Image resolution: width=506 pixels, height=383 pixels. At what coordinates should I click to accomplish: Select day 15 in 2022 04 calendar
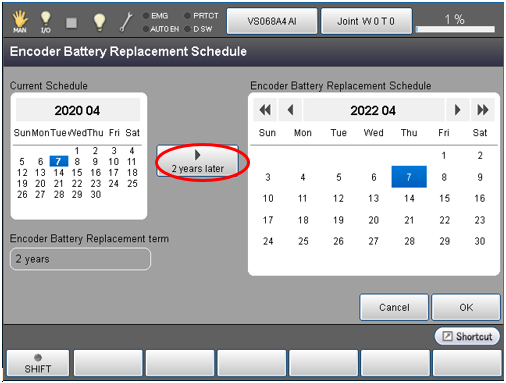pos(444,198)
